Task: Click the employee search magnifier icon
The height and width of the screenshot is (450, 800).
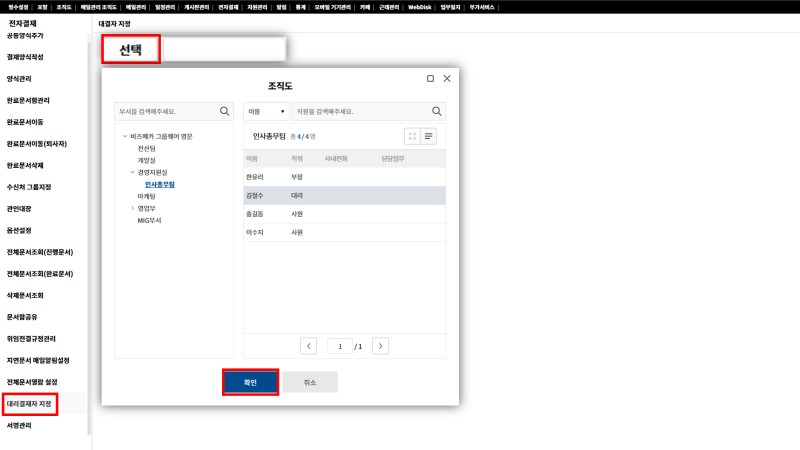Action: point(436,111)
